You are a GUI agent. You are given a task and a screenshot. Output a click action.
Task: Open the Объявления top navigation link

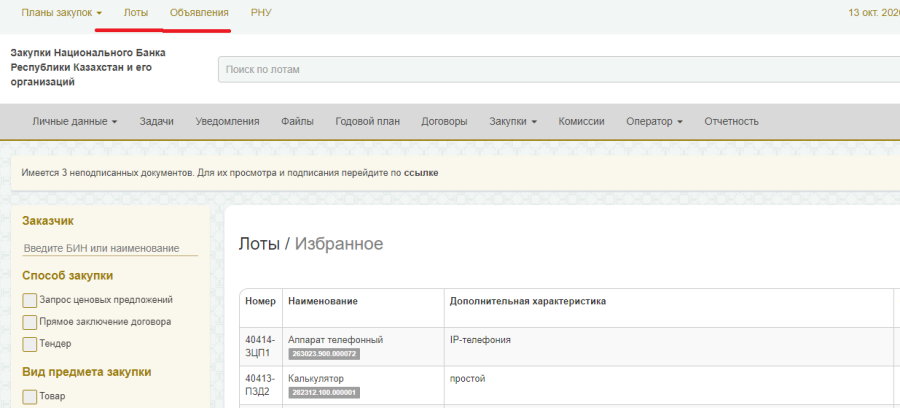(x=199, y=13)
